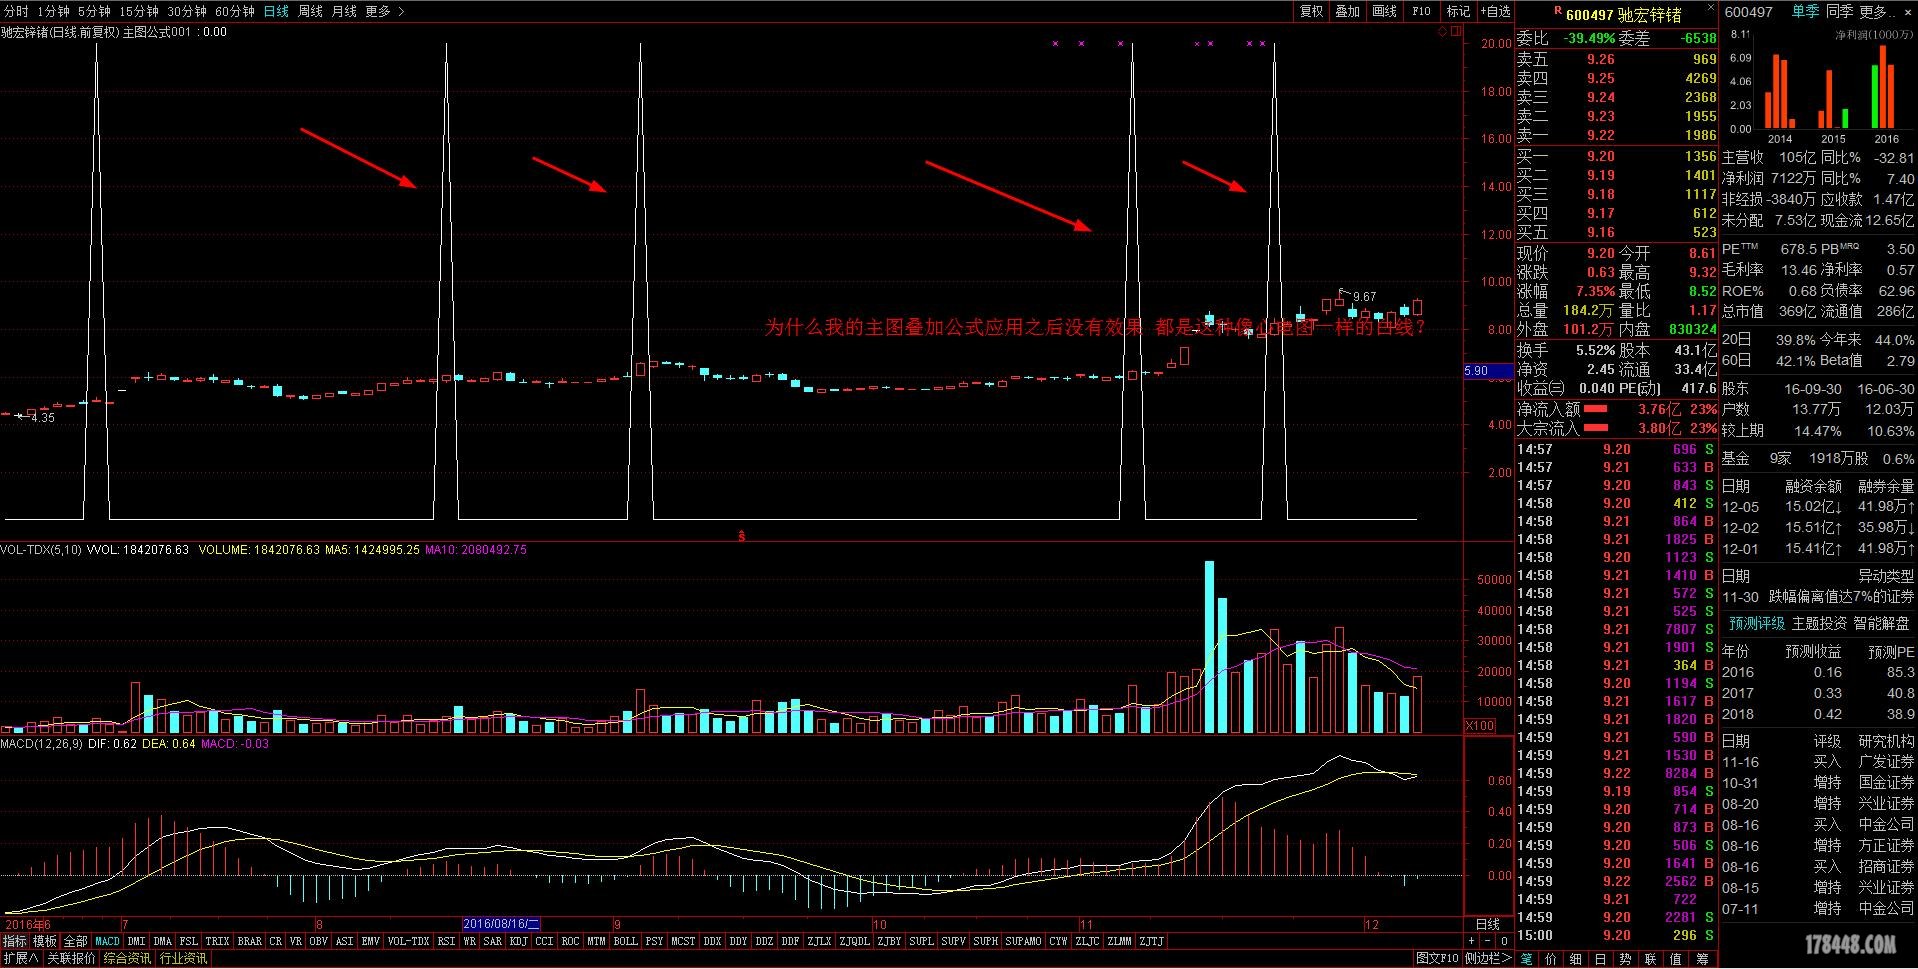Open the 主题投资 tab

point(1819,623)
